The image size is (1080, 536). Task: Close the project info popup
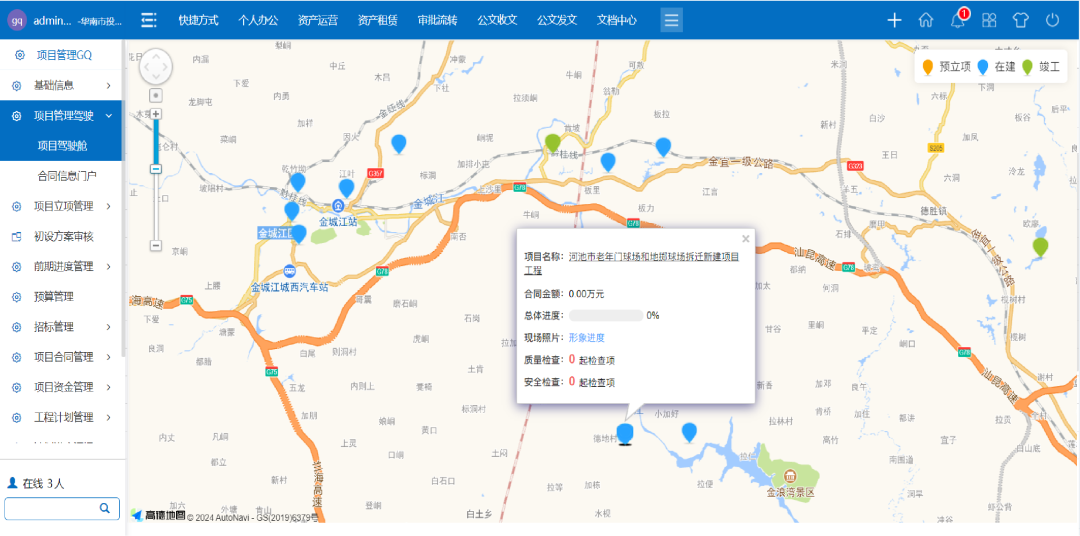(x=745, y=239)
